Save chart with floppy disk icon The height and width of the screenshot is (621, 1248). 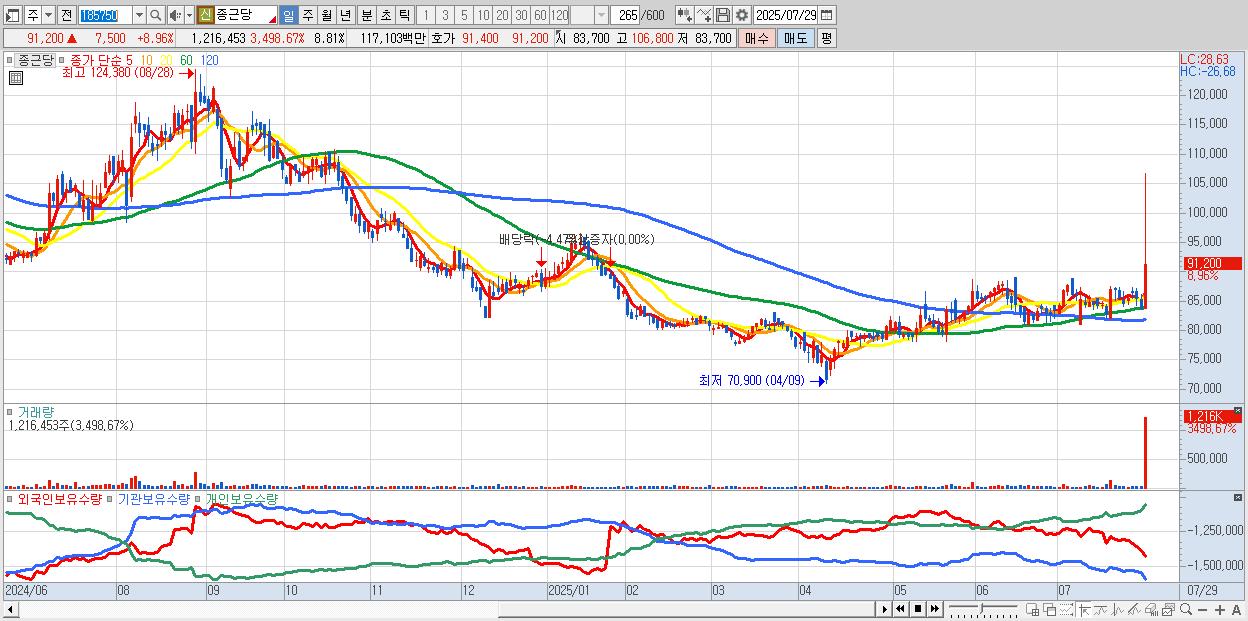(723, 16)
